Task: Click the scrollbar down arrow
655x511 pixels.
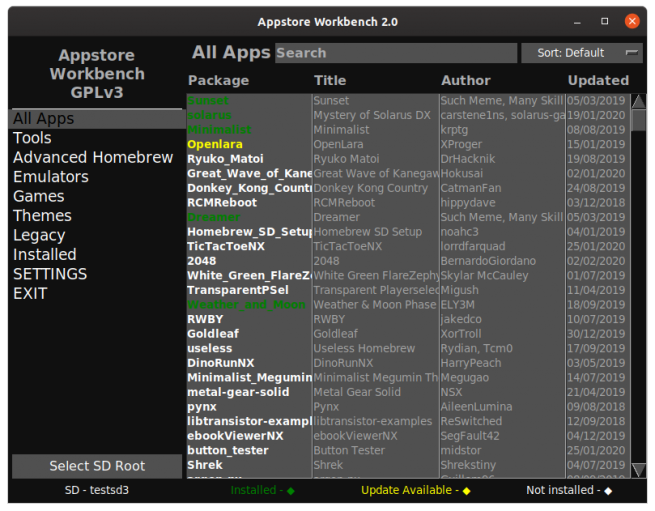Action: [x=638, y=470]
